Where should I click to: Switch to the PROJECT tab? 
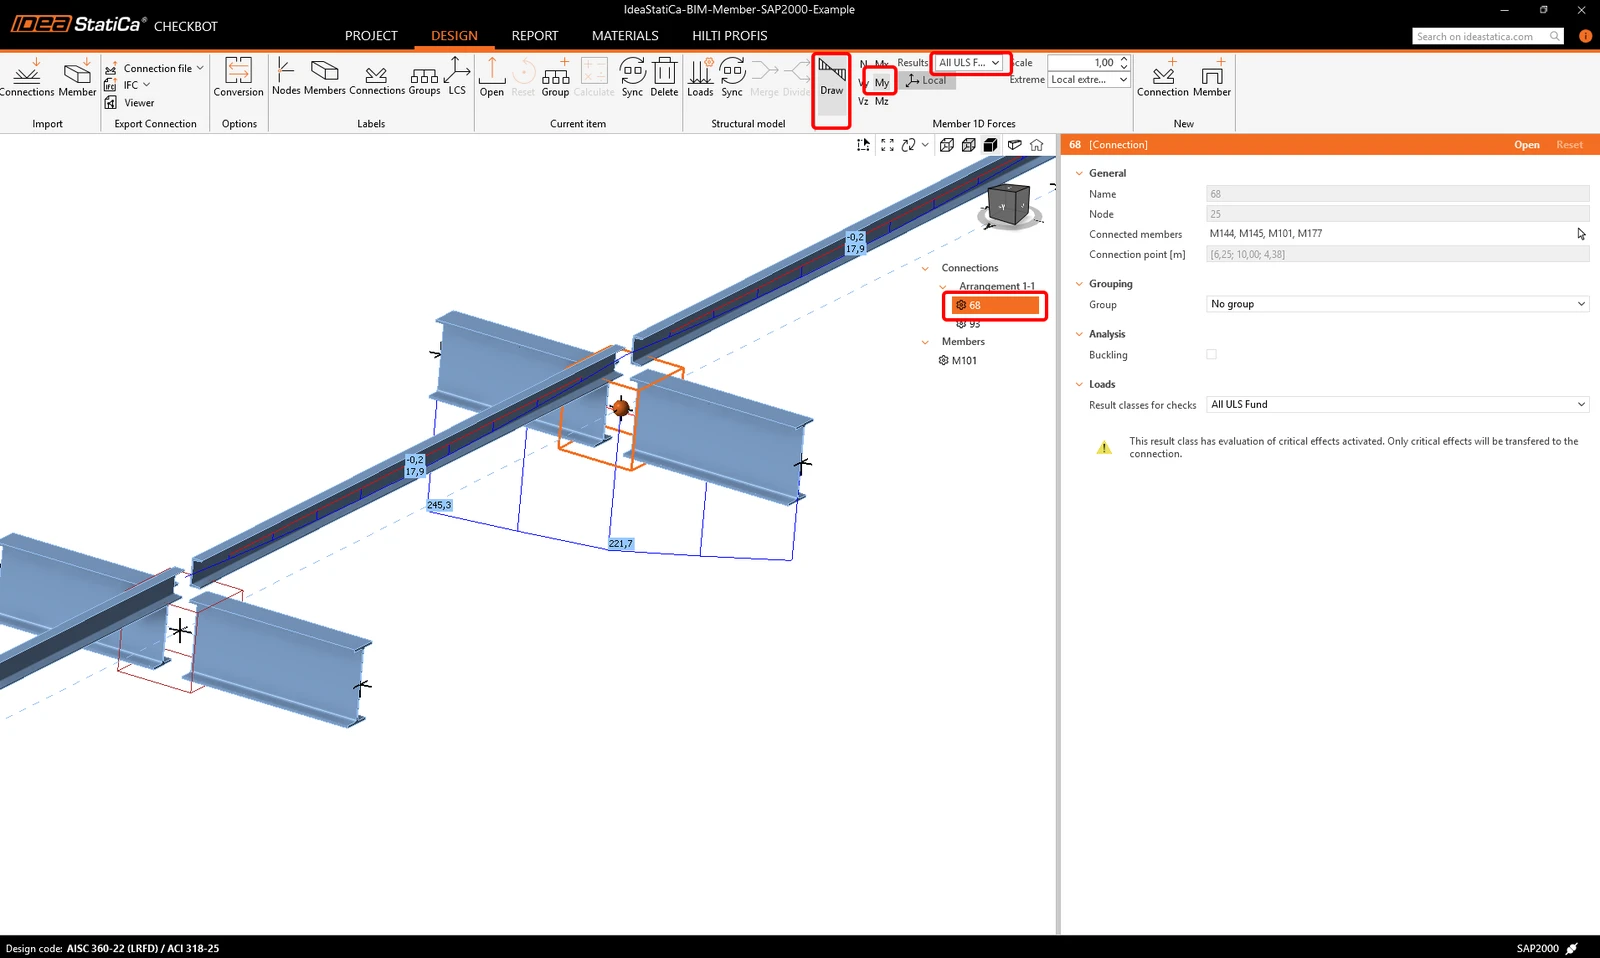(x=371, y=35)
